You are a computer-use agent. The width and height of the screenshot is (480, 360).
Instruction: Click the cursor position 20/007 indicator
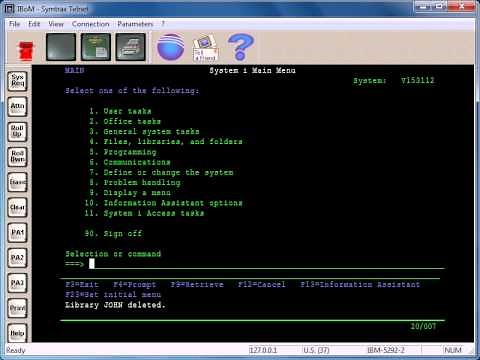(x=423, y=326)
